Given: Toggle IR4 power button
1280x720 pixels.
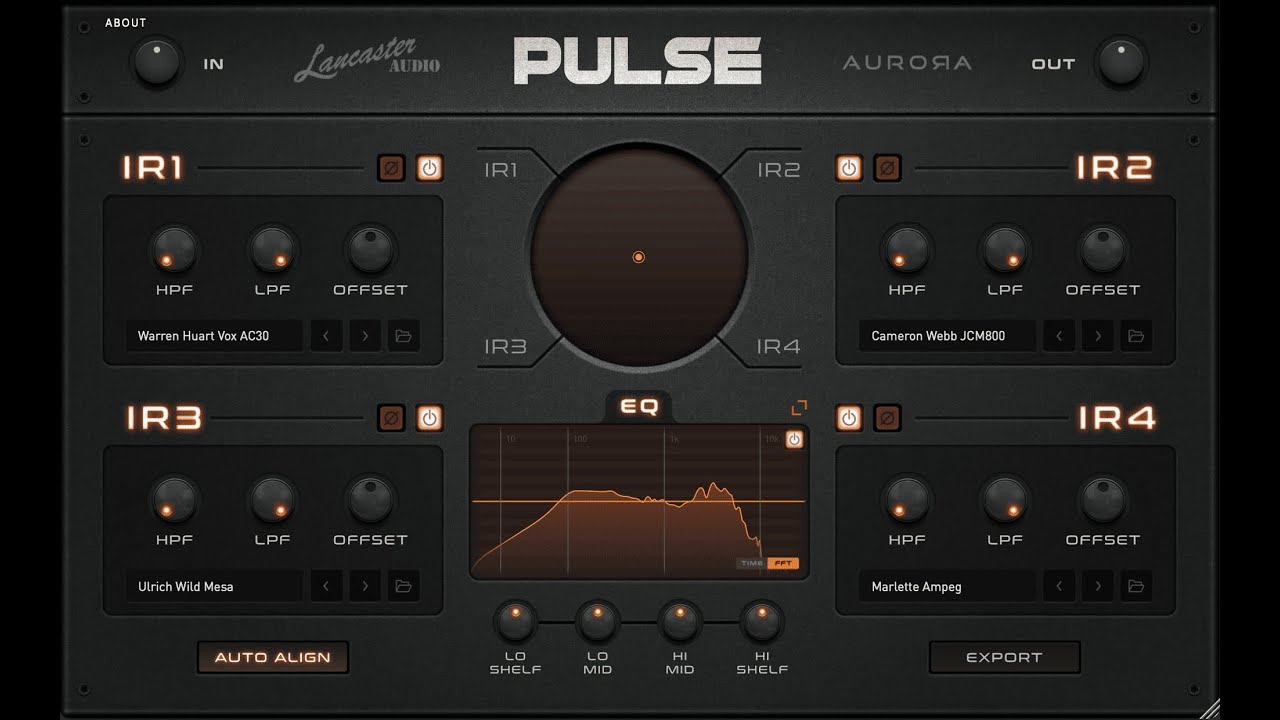Looking at the screenshot, I should coord(849,418).
